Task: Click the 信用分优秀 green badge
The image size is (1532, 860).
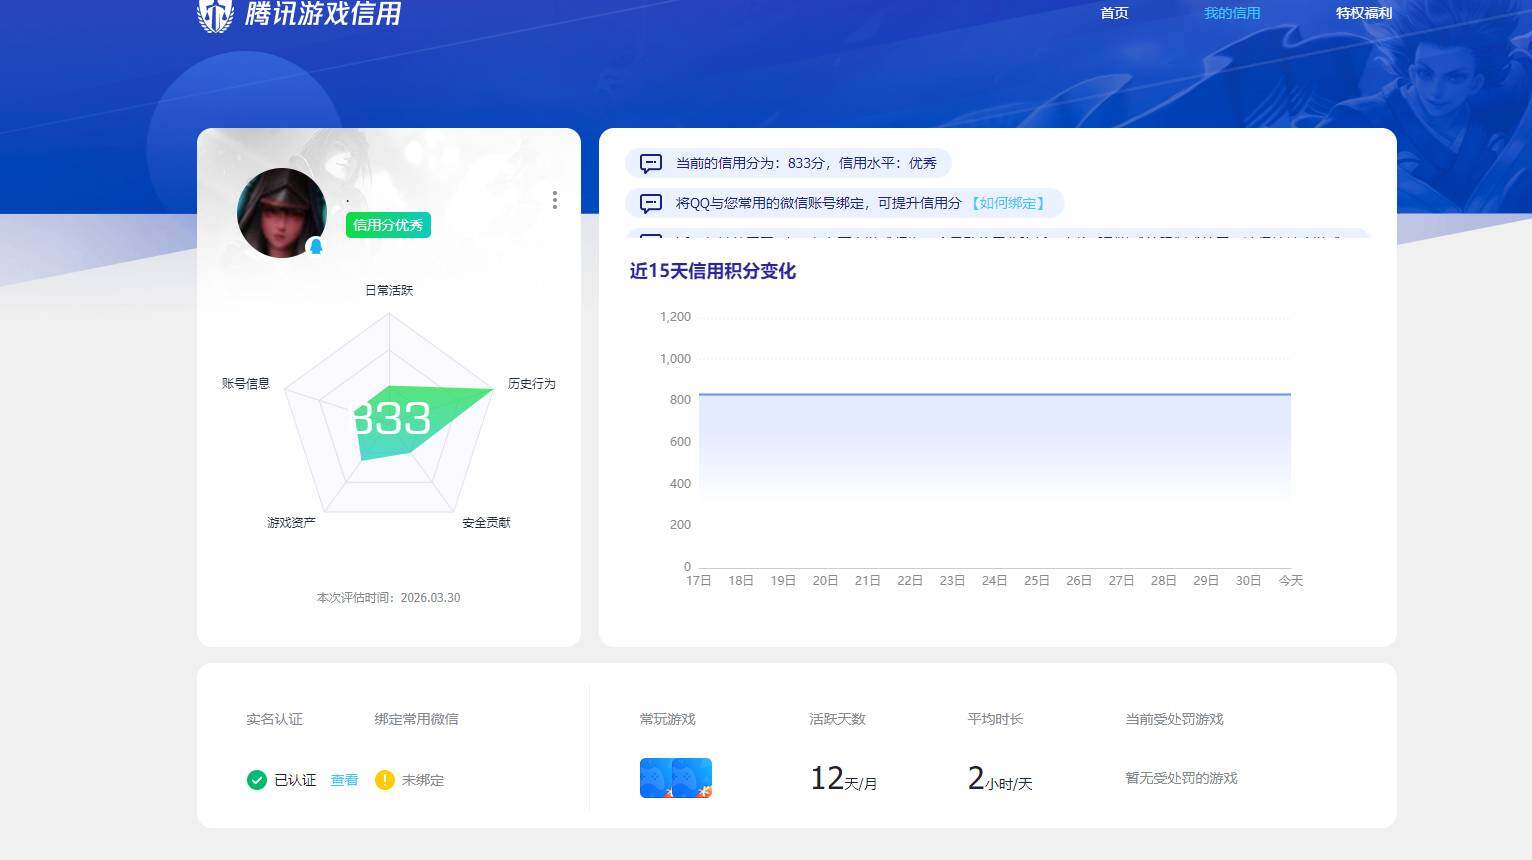Action: (388, 225)
